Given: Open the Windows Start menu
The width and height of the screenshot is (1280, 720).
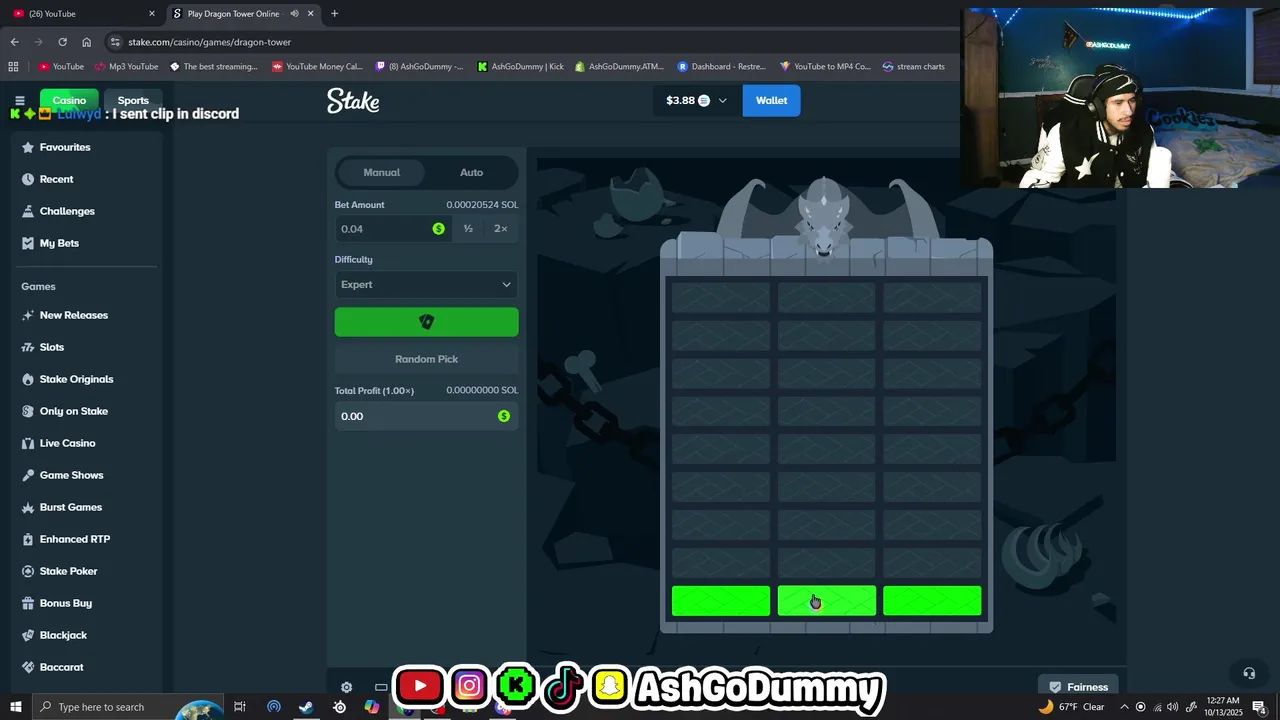Looking at the screenshot, I should coord(15,707).
